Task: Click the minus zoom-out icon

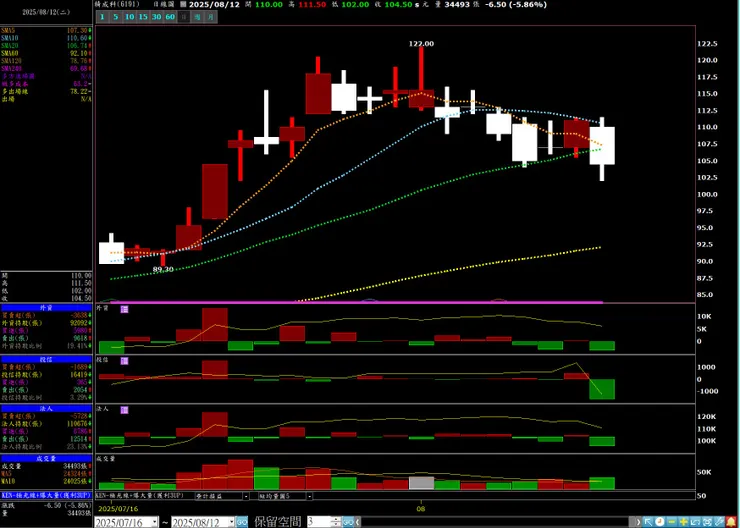Action: pos(672,522)
